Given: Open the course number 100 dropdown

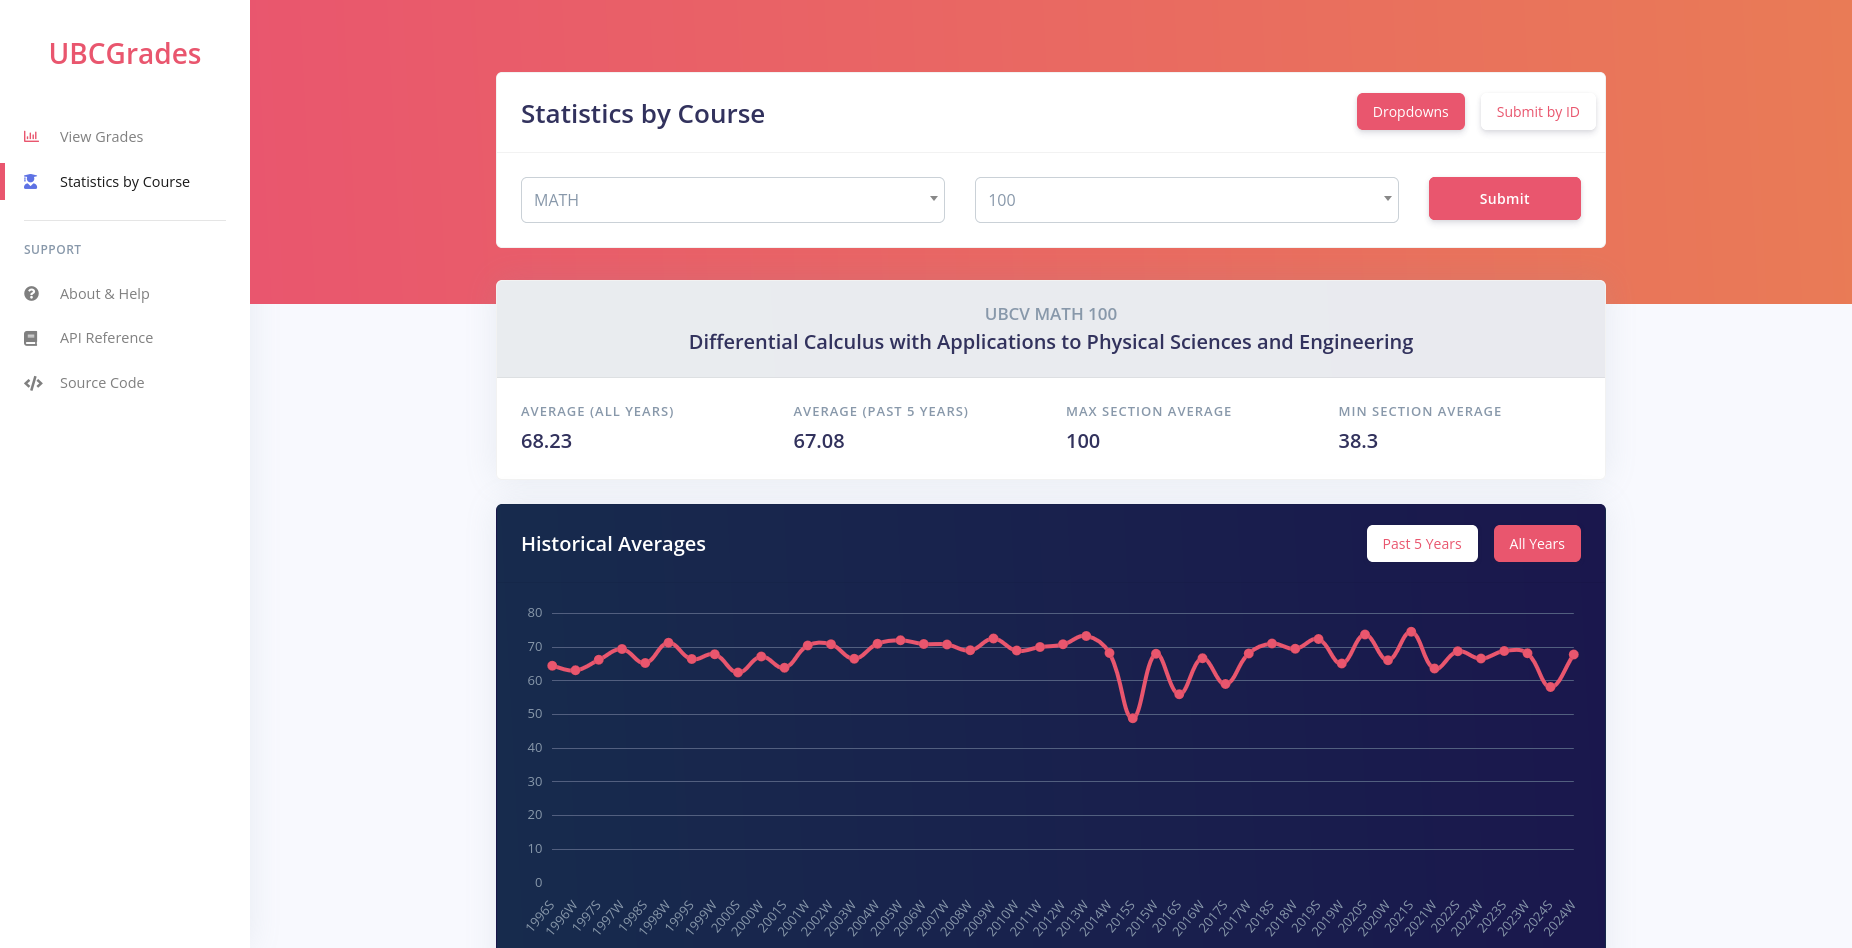Looking at the screenshot, I should point(1186,200).
